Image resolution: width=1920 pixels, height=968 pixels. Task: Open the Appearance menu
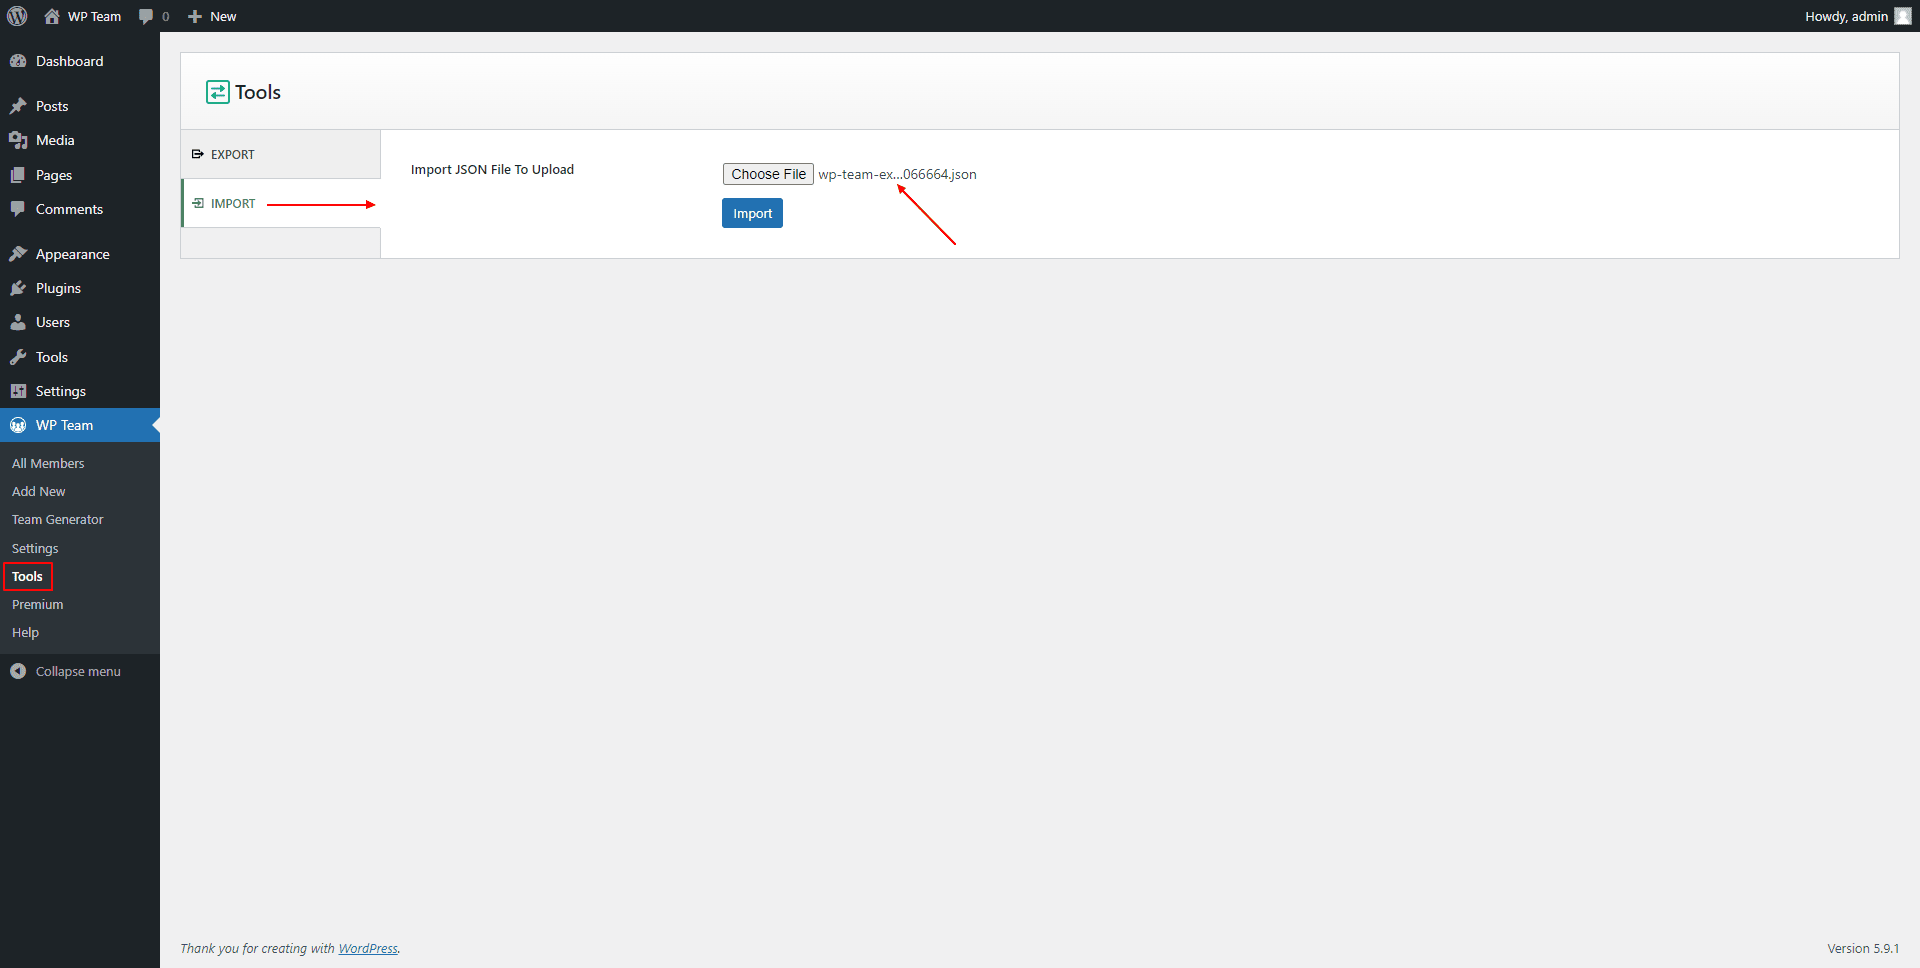tap(80, 254)
